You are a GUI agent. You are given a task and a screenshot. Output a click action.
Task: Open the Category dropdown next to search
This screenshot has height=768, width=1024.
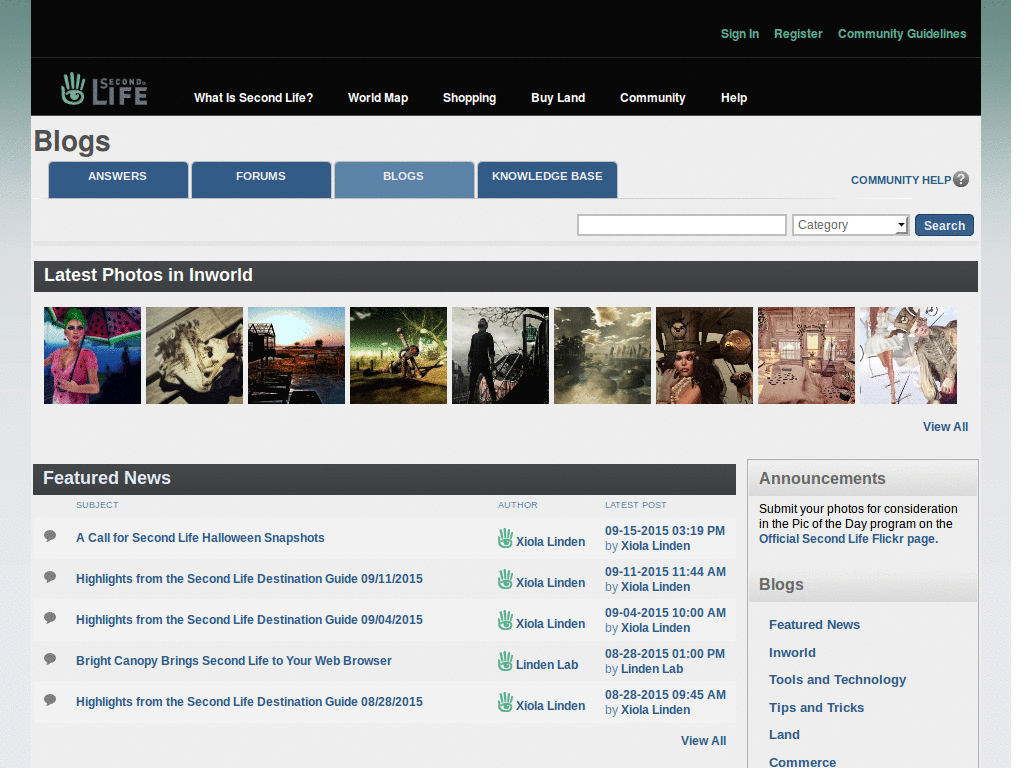[x=850, y=224]
